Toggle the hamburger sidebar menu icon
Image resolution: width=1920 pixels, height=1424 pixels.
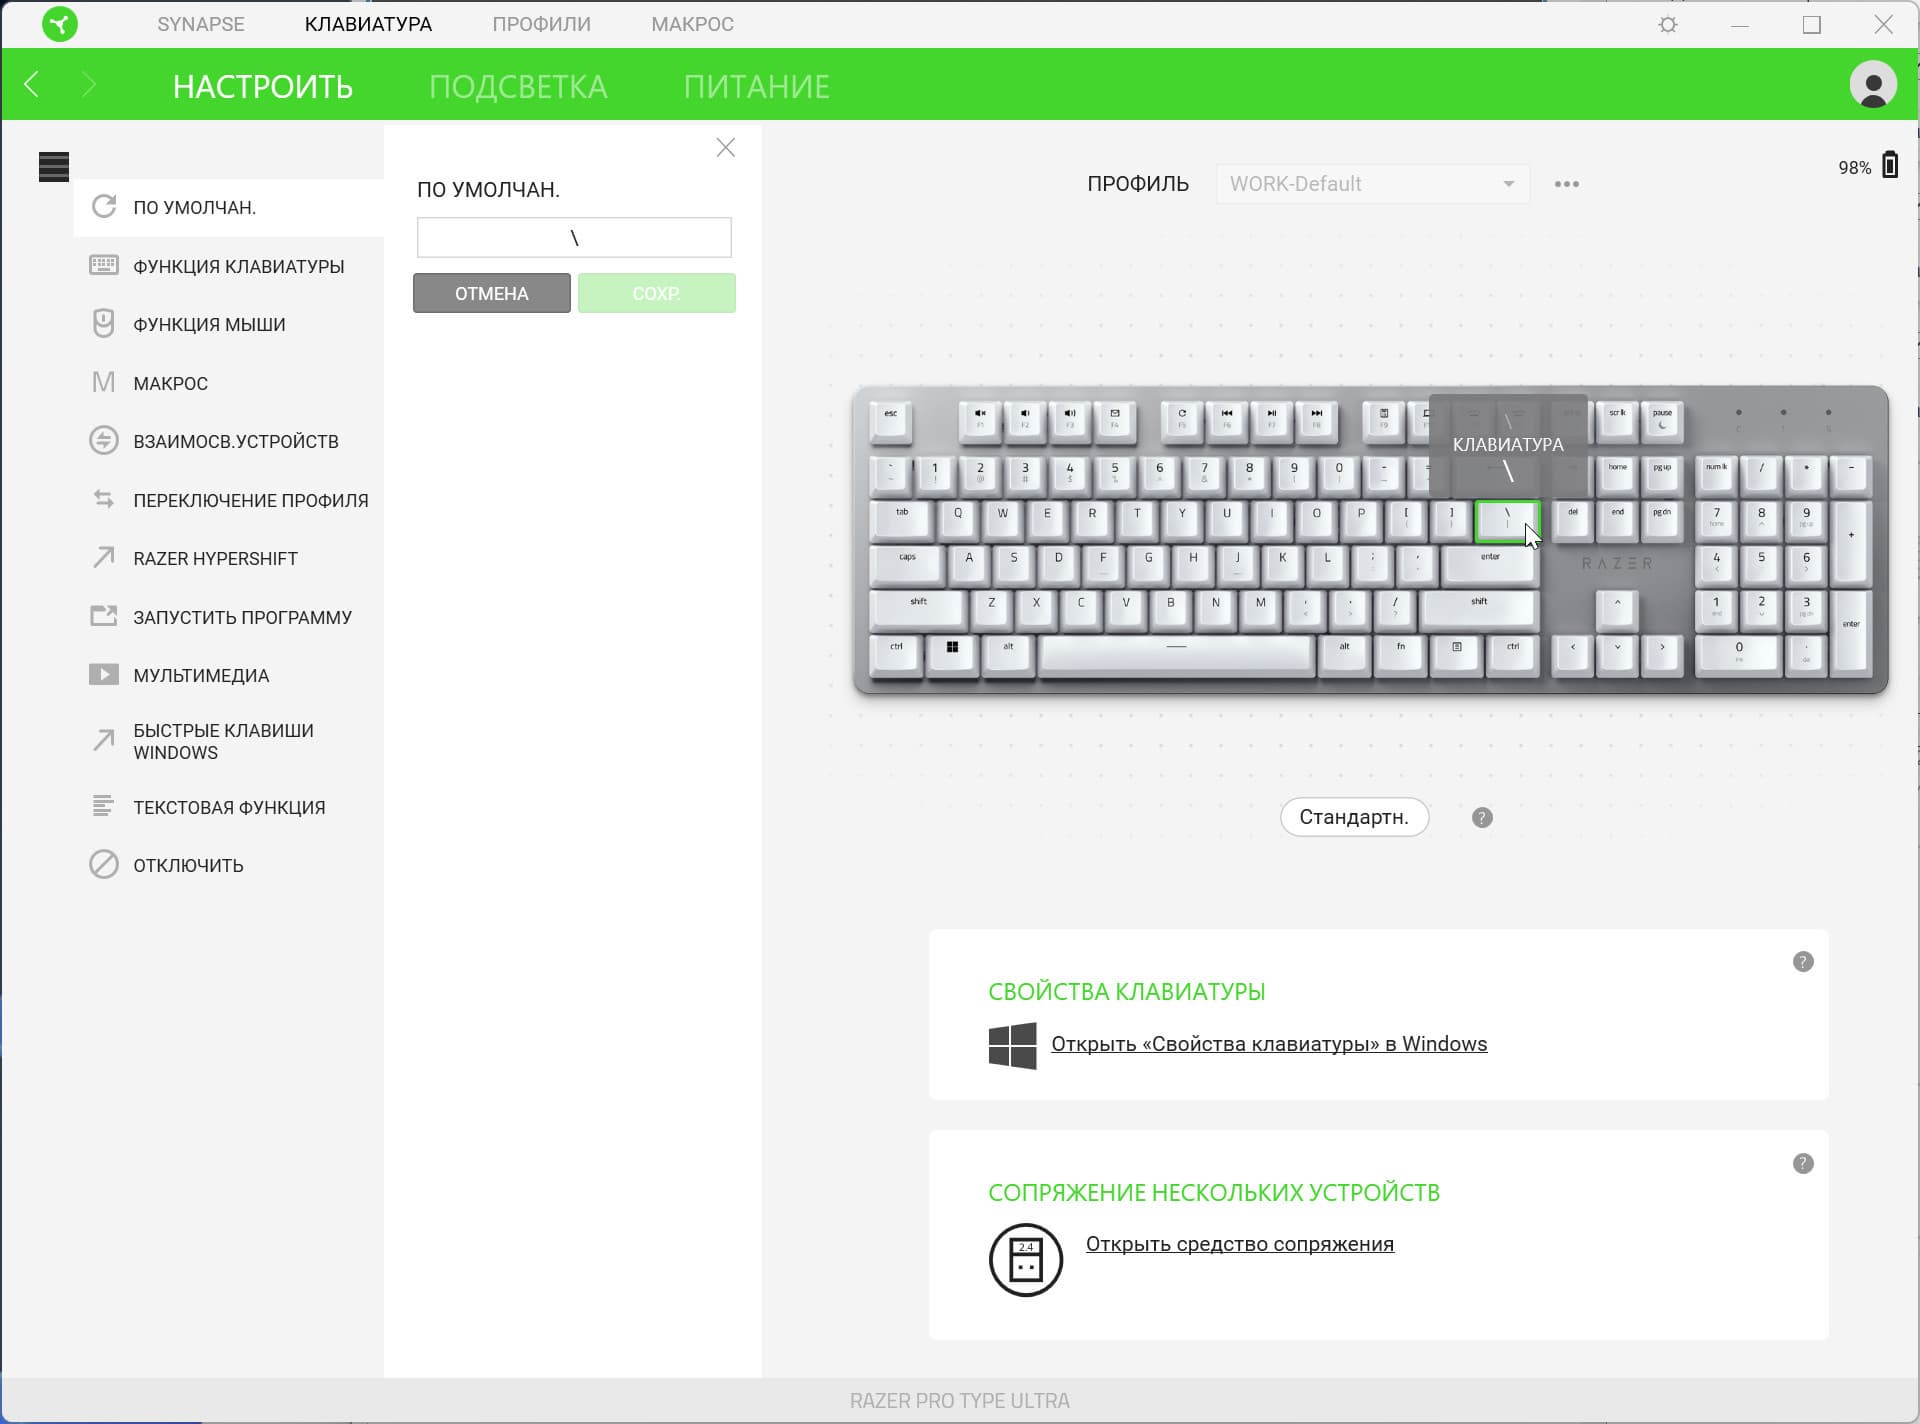click(x=54, y=166)
